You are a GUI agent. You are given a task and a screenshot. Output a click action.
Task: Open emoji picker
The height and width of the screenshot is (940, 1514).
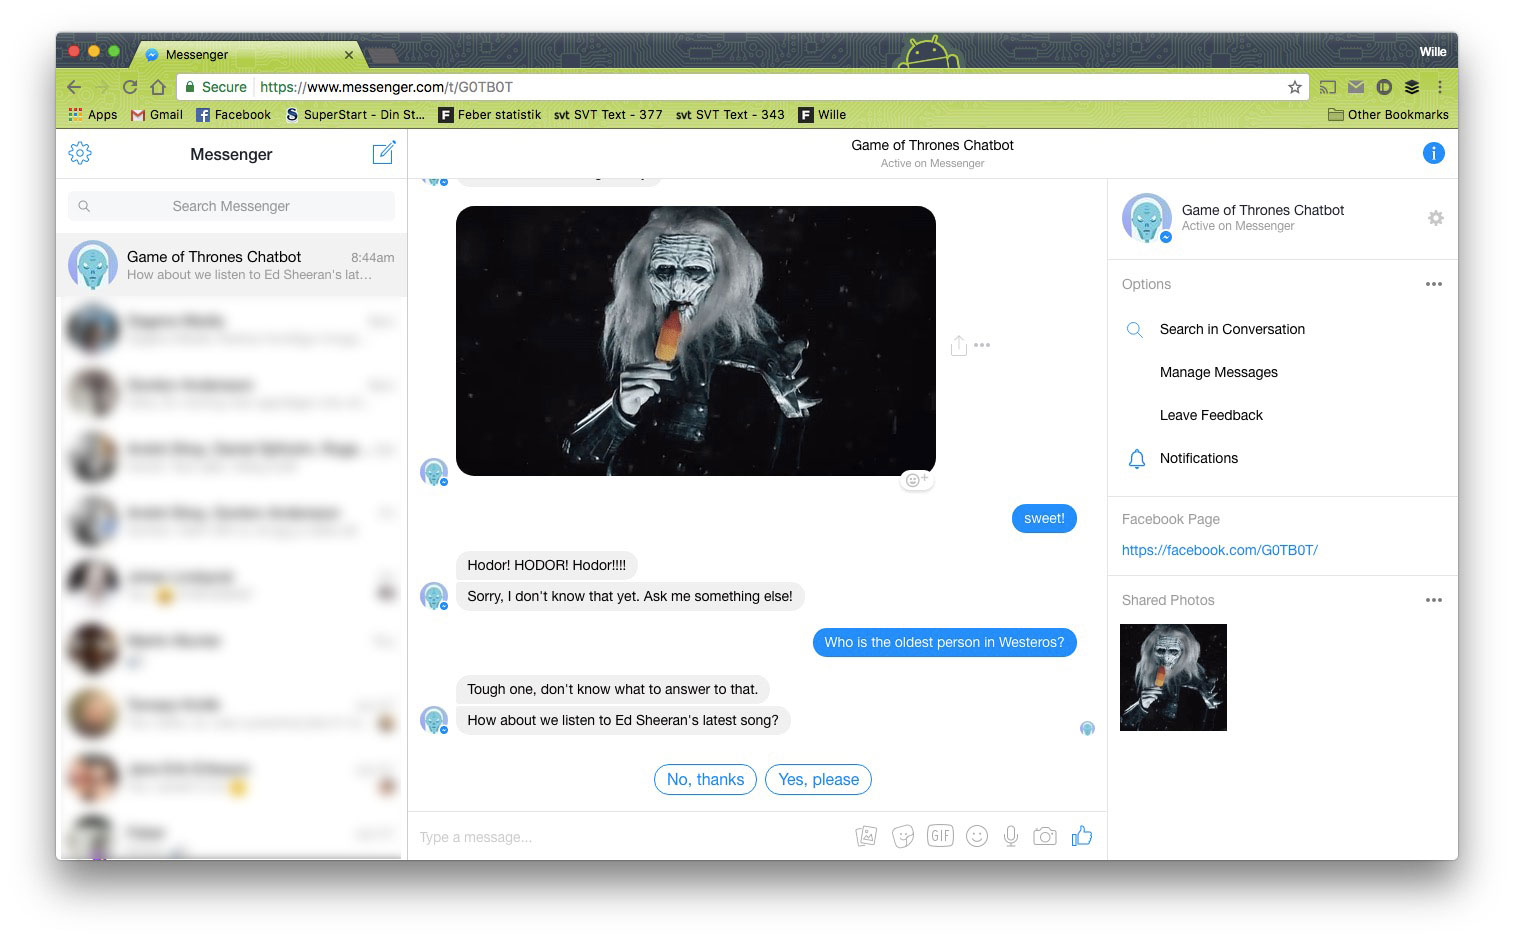(x=977, y=836)
